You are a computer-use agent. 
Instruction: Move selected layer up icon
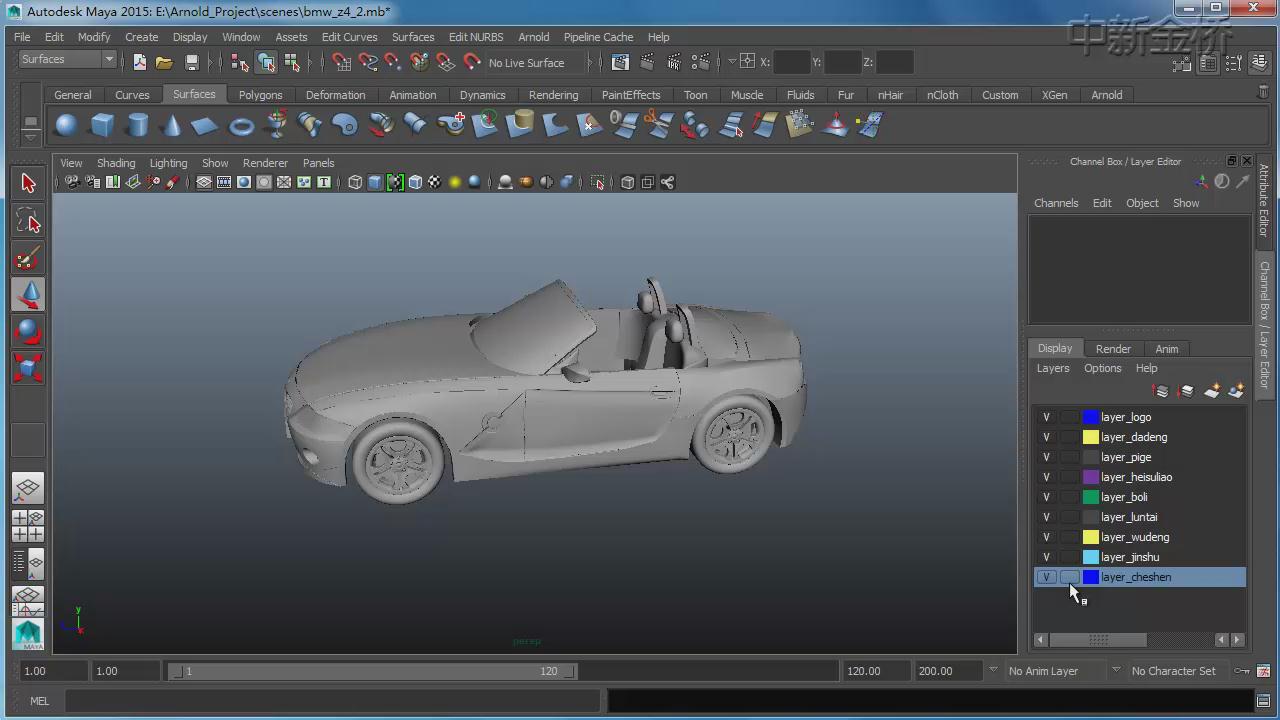point(1161,391)
